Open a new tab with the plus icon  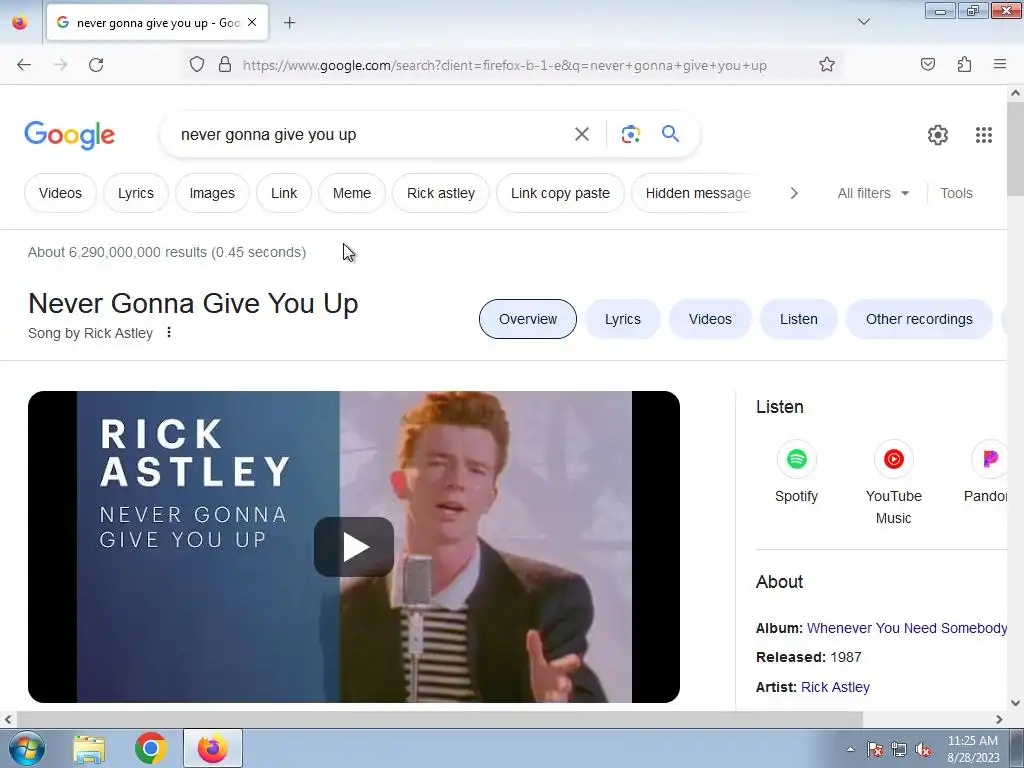[289, 23]
